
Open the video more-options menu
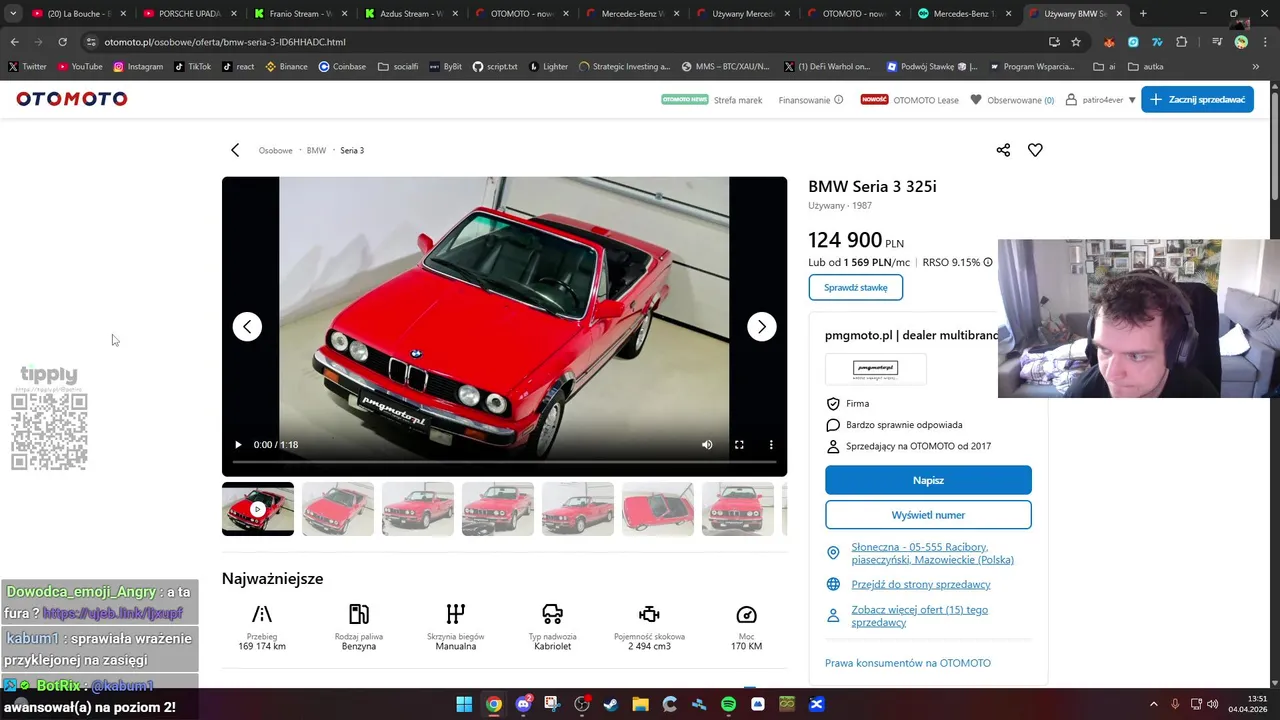pyautogui.click(x=771, y=445)
